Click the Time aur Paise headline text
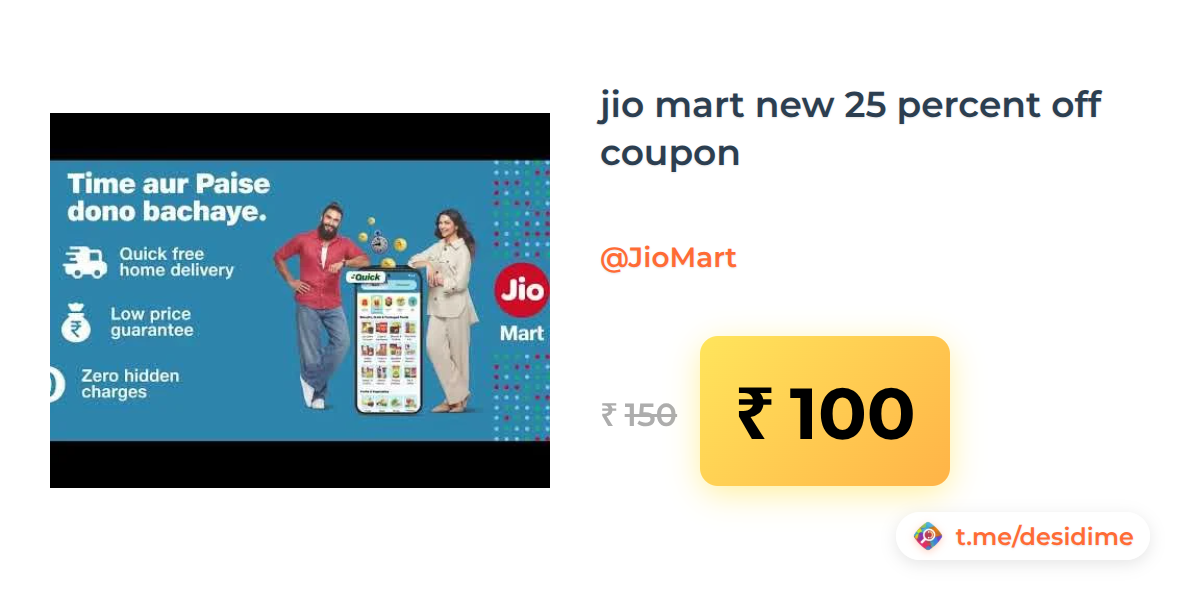The height and width of the screenshot is (600, 1200). (x=168, y=198)
